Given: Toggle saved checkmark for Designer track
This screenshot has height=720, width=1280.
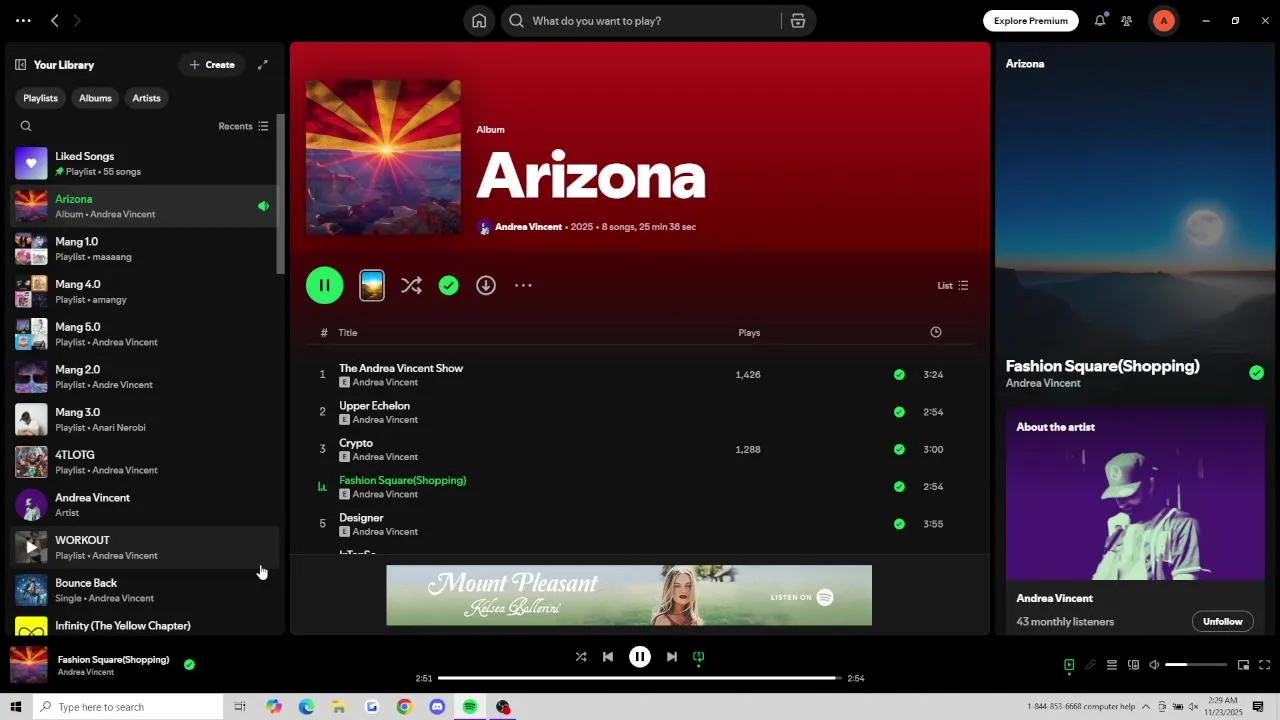Looking at the screenshot, I should click(899, 524).
